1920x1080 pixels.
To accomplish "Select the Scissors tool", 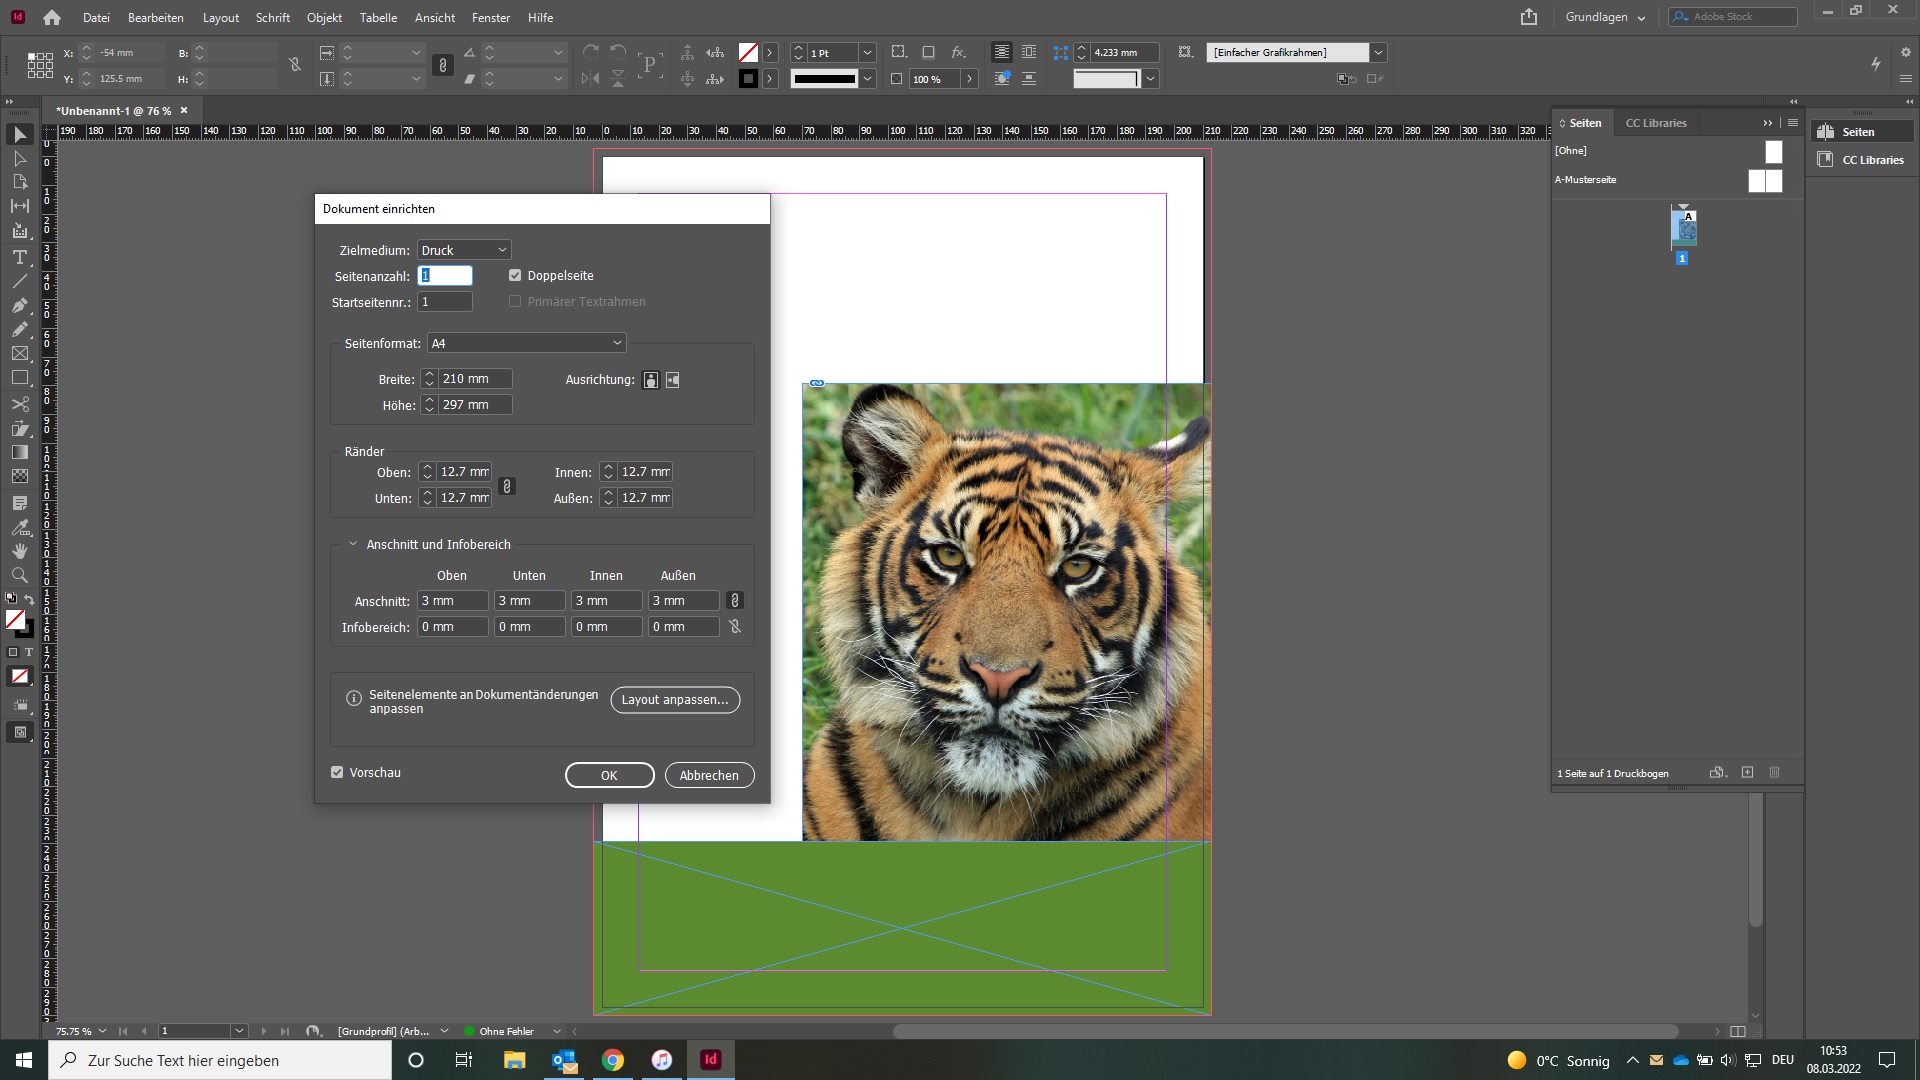I will [x=19, y=404].
